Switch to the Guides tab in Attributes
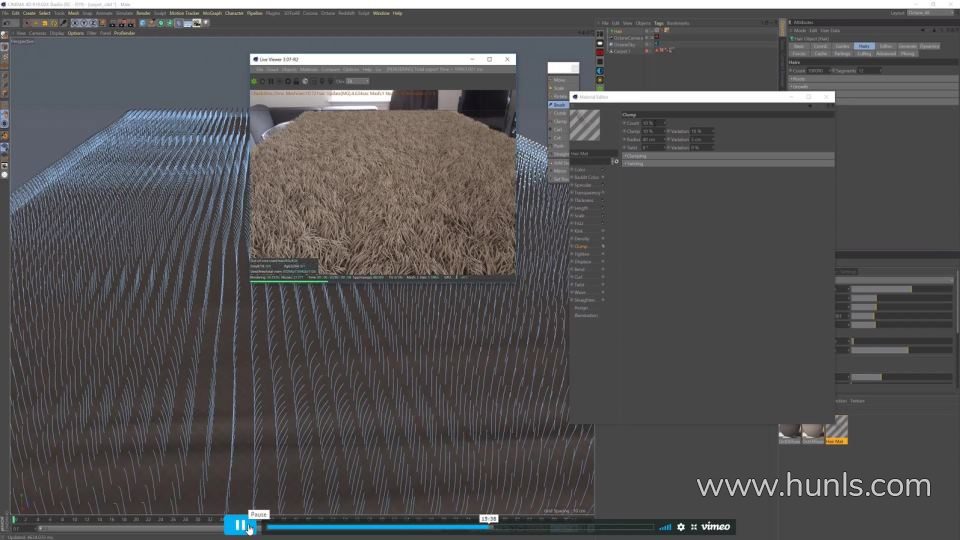960x540 pixels. [x=842, y=46]
